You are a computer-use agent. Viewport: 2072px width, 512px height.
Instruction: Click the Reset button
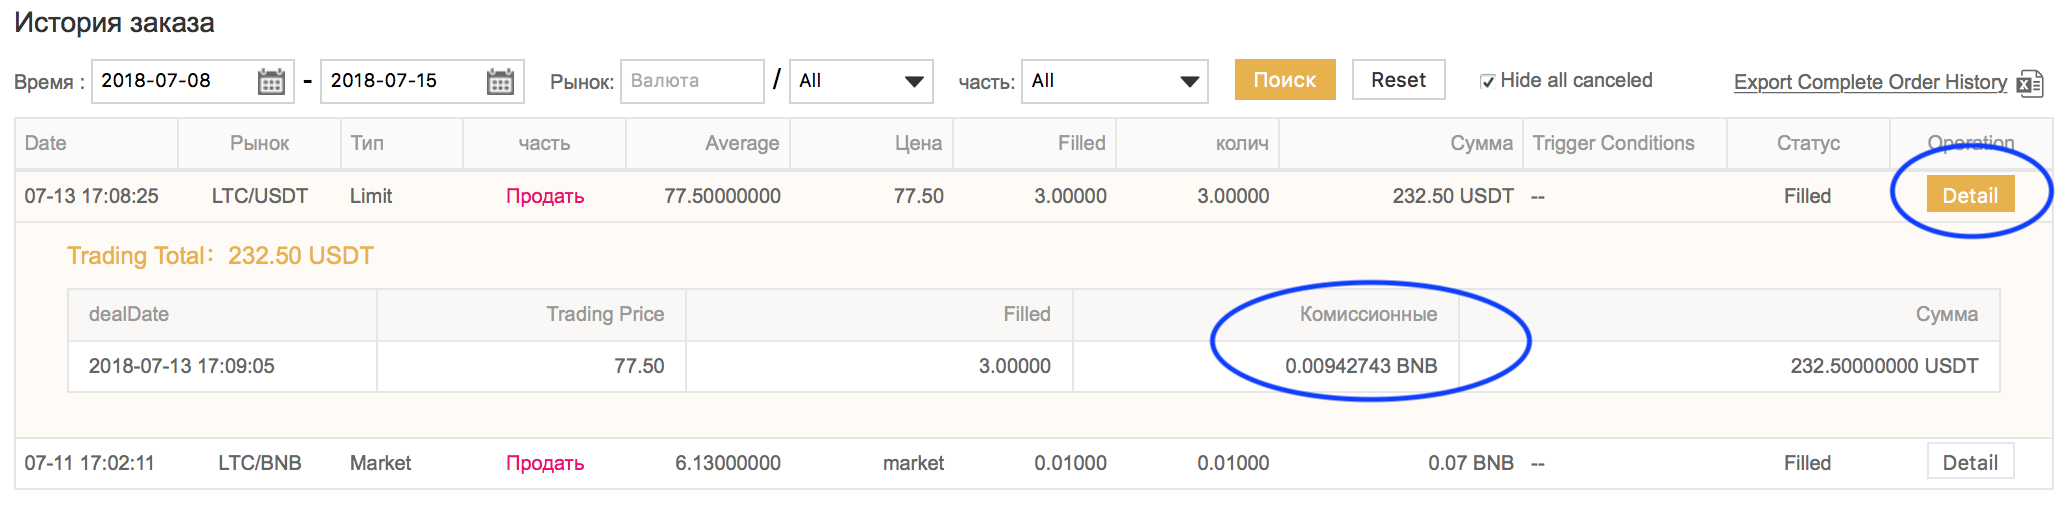click(1397, 80)
